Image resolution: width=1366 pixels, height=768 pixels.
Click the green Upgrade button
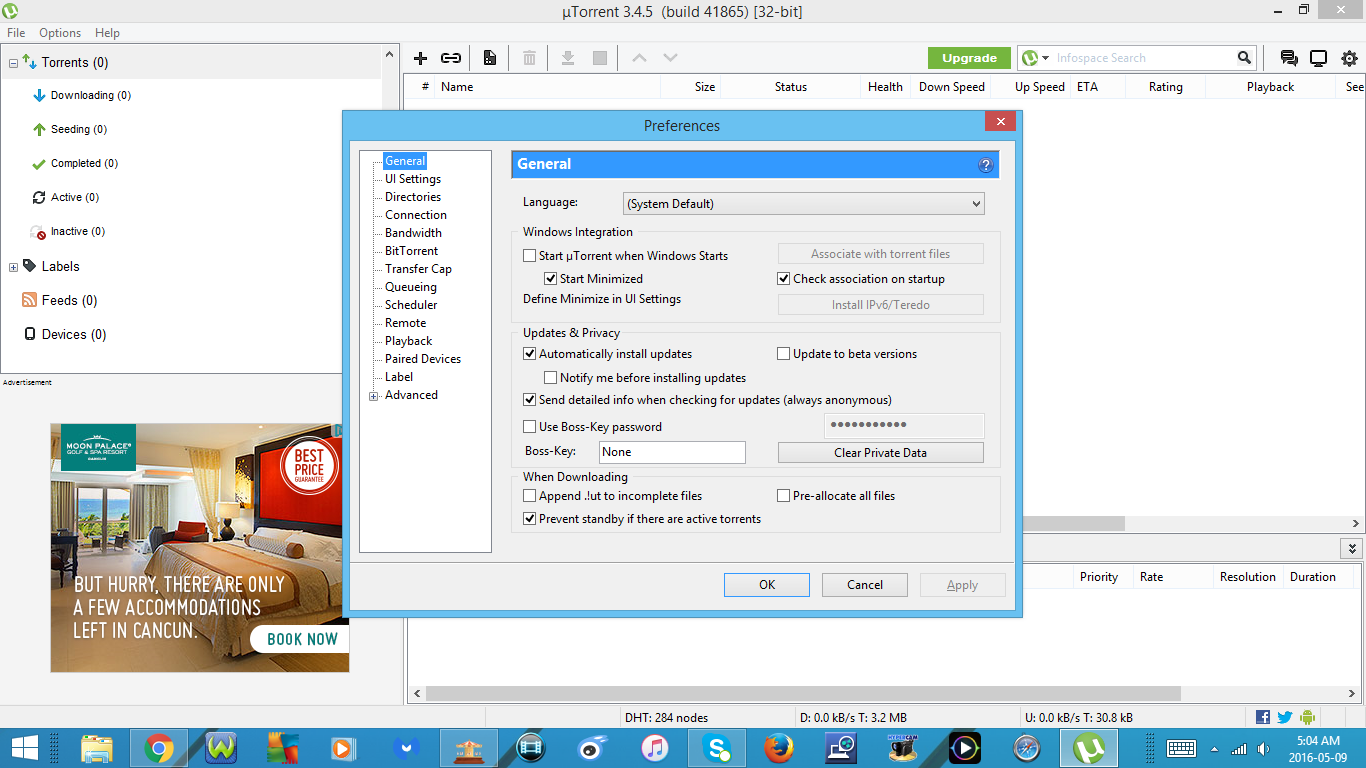point(969,58)
